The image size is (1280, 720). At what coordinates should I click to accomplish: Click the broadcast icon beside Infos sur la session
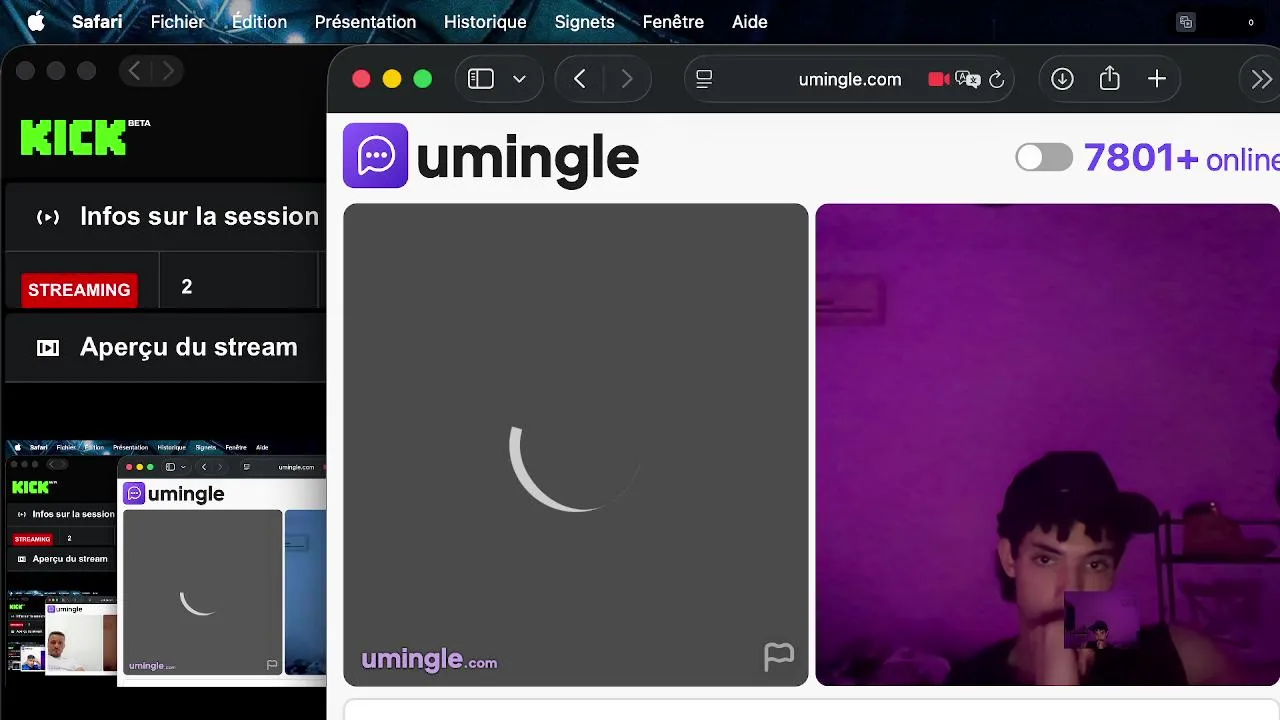click(x=48, y=217)
